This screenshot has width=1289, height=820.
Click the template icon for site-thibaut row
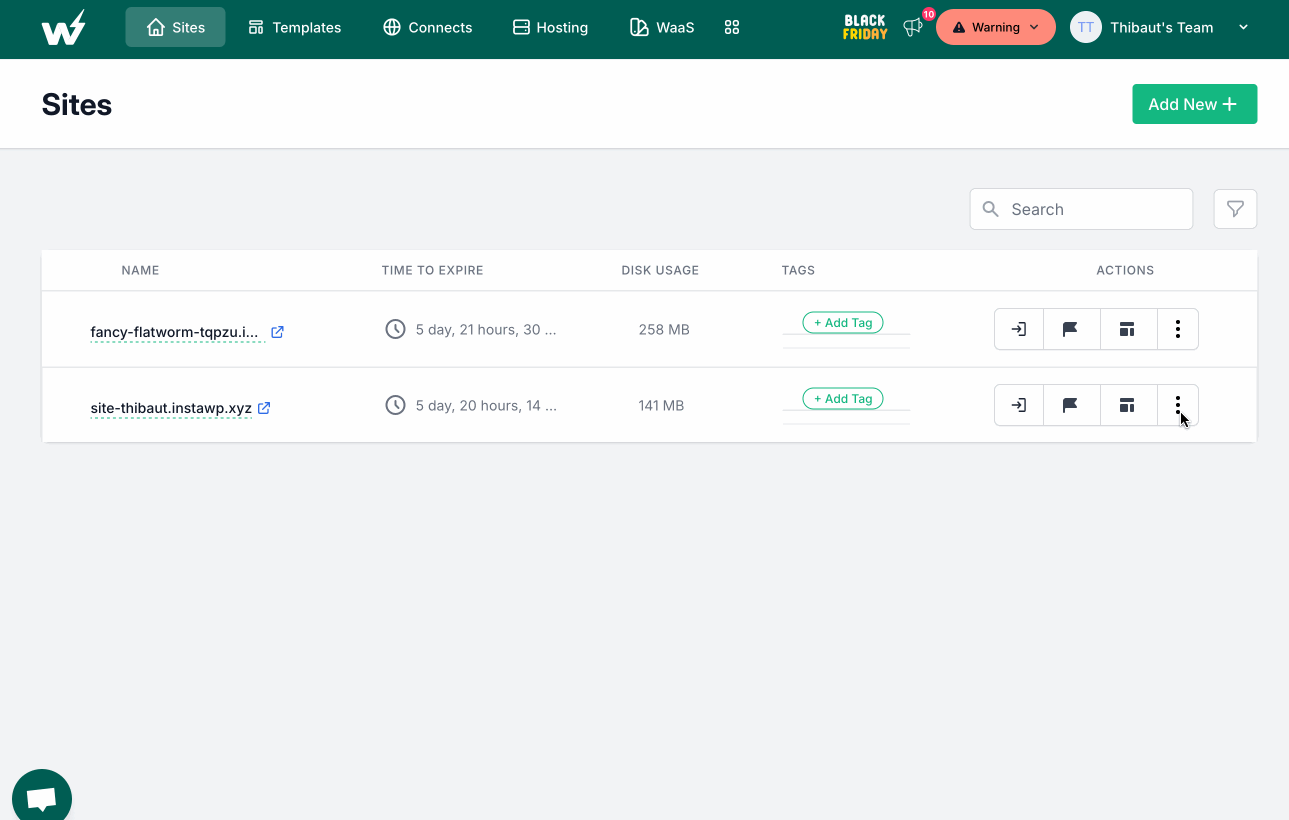[x=1127, y=405]
